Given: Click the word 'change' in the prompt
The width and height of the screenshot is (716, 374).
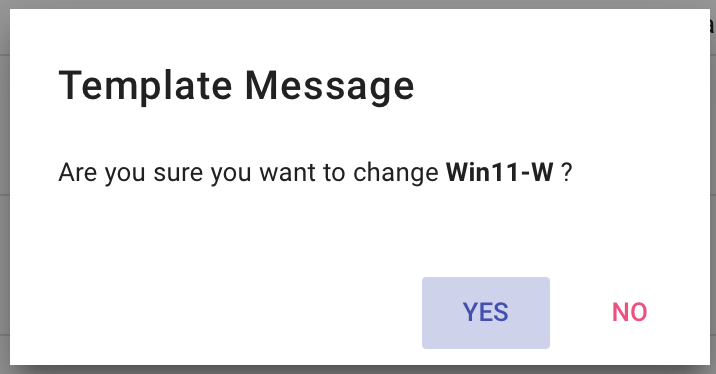Looking at the screenshot, I should pos(396,173).
